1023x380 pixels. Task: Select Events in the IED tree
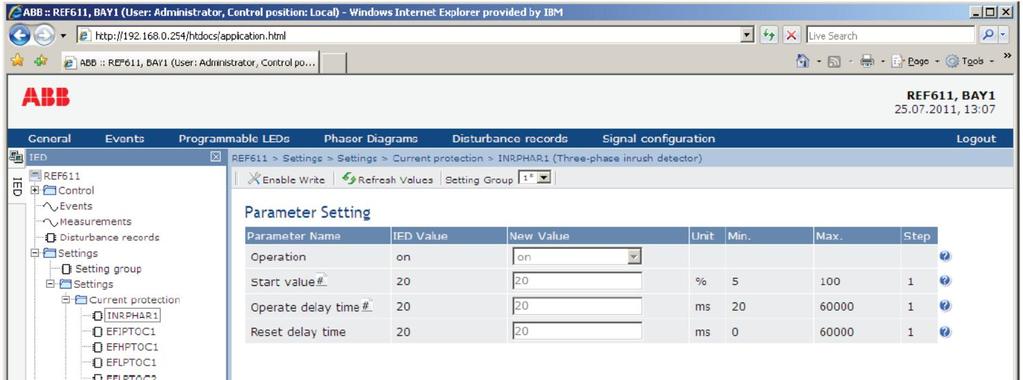tap(75, 206)
